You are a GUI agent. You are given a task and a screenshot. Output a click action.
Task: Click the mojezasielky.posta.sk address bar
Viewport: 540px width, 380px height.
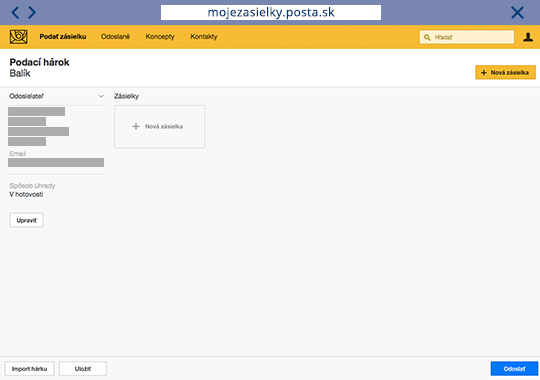point(271,12)
